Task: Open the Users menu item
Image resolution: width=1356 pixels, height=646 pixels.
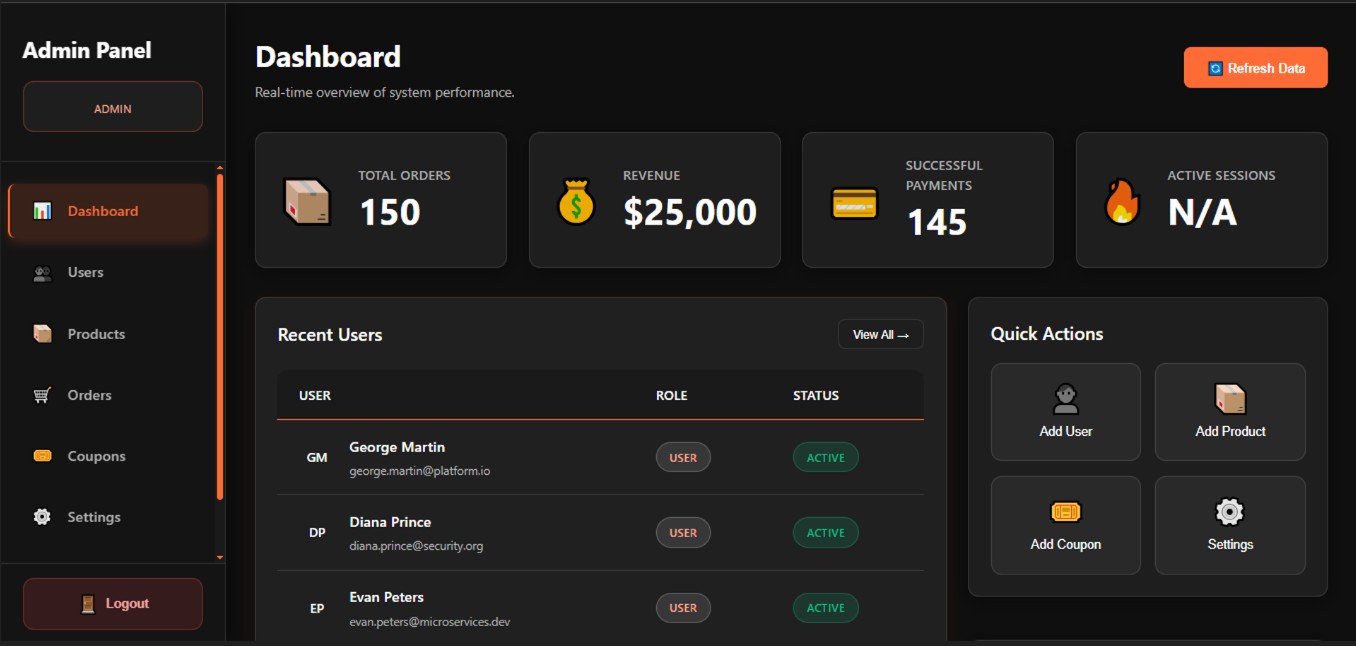Action: (x=108, y=273)
